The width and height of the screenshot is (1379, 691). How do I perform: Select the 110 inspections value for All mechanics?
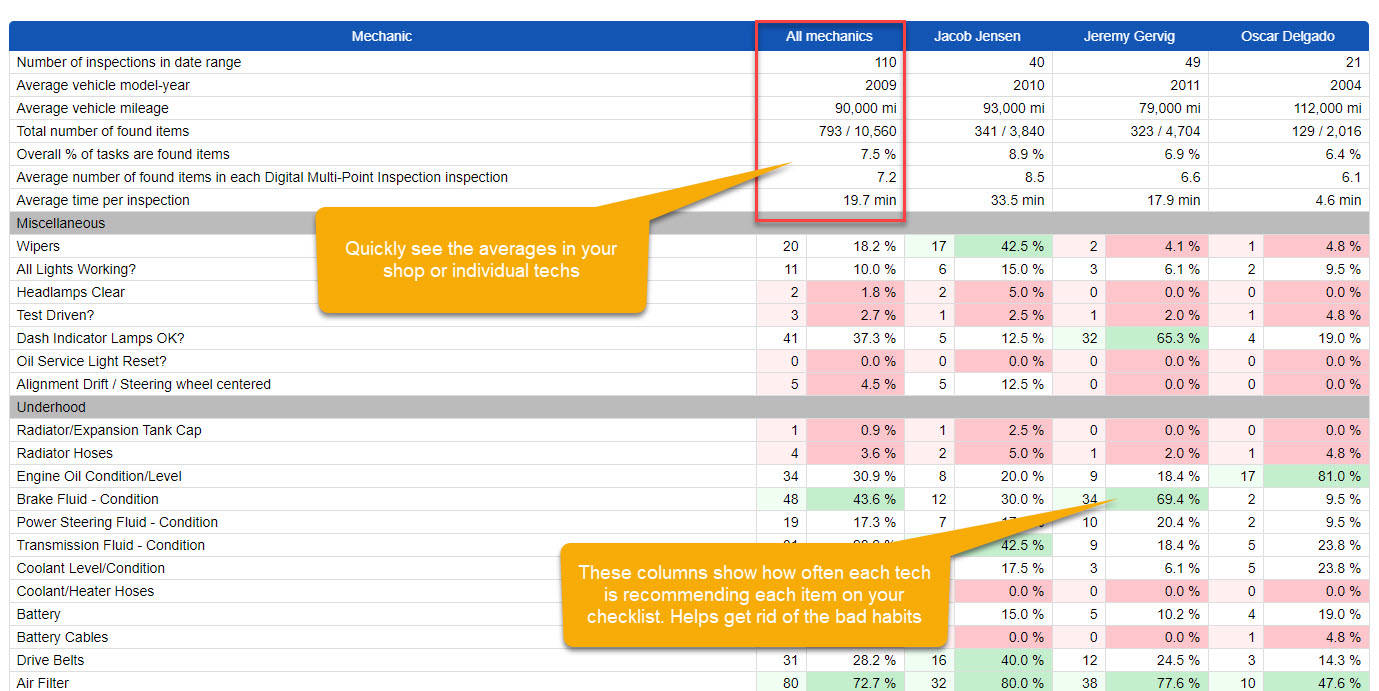[x=884, y=62]
